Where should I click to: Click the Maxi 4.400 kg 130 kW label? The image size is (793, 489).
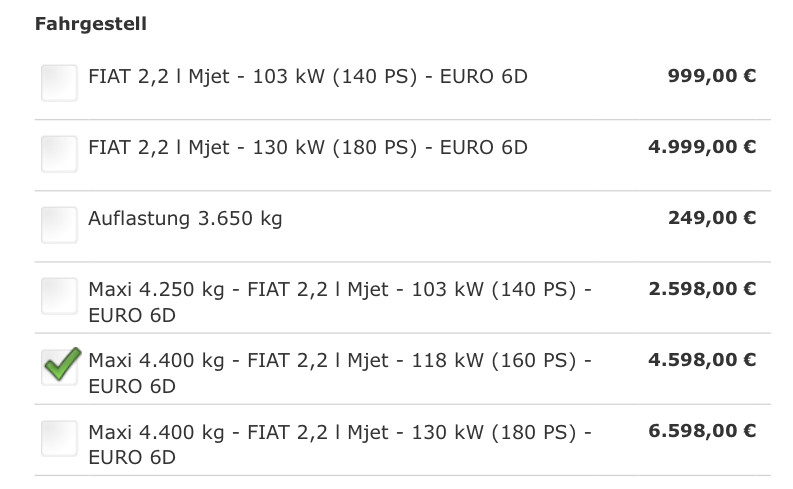(x=340, y=444)
